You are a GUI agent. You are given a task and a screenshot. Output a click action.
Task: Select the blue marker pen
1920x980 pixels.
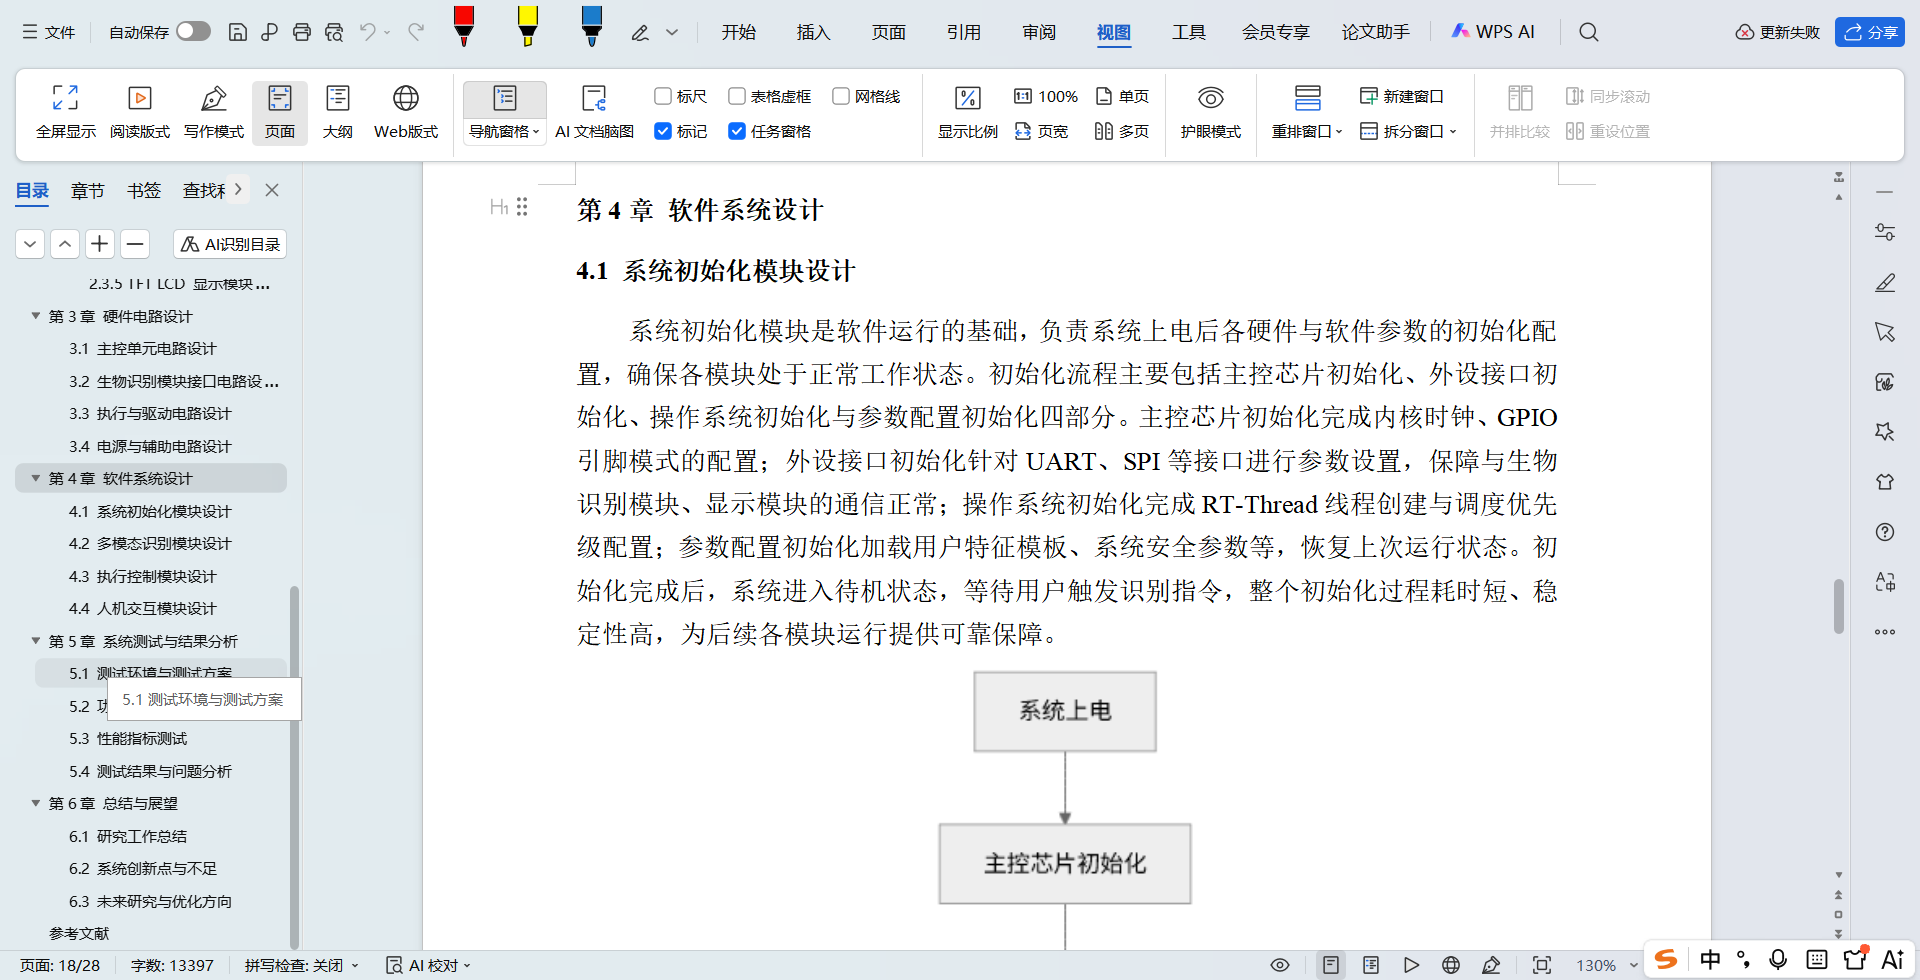[x=592, y=26]
